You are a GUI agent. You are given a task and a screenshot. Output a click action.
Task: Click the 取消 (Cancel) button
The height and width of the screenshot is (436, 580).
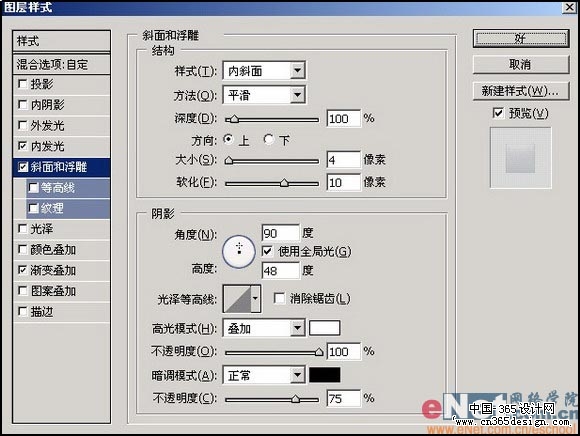coord(521,64)
